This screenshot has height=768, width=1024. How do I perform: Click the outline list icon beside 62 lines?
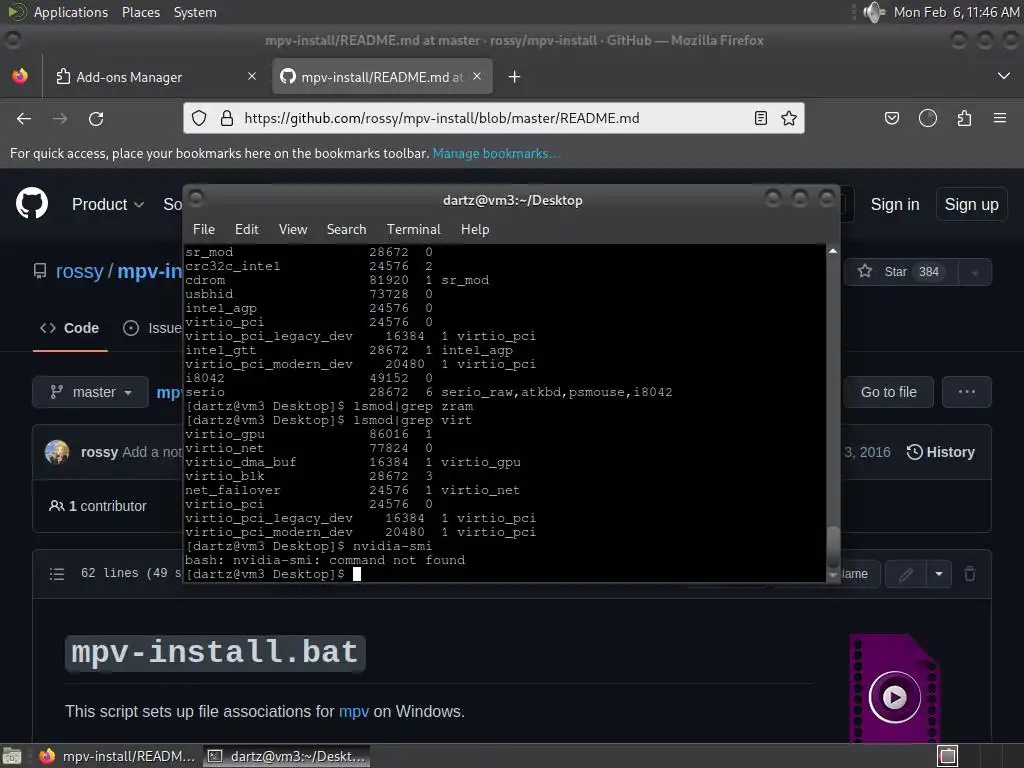[57, 574]
